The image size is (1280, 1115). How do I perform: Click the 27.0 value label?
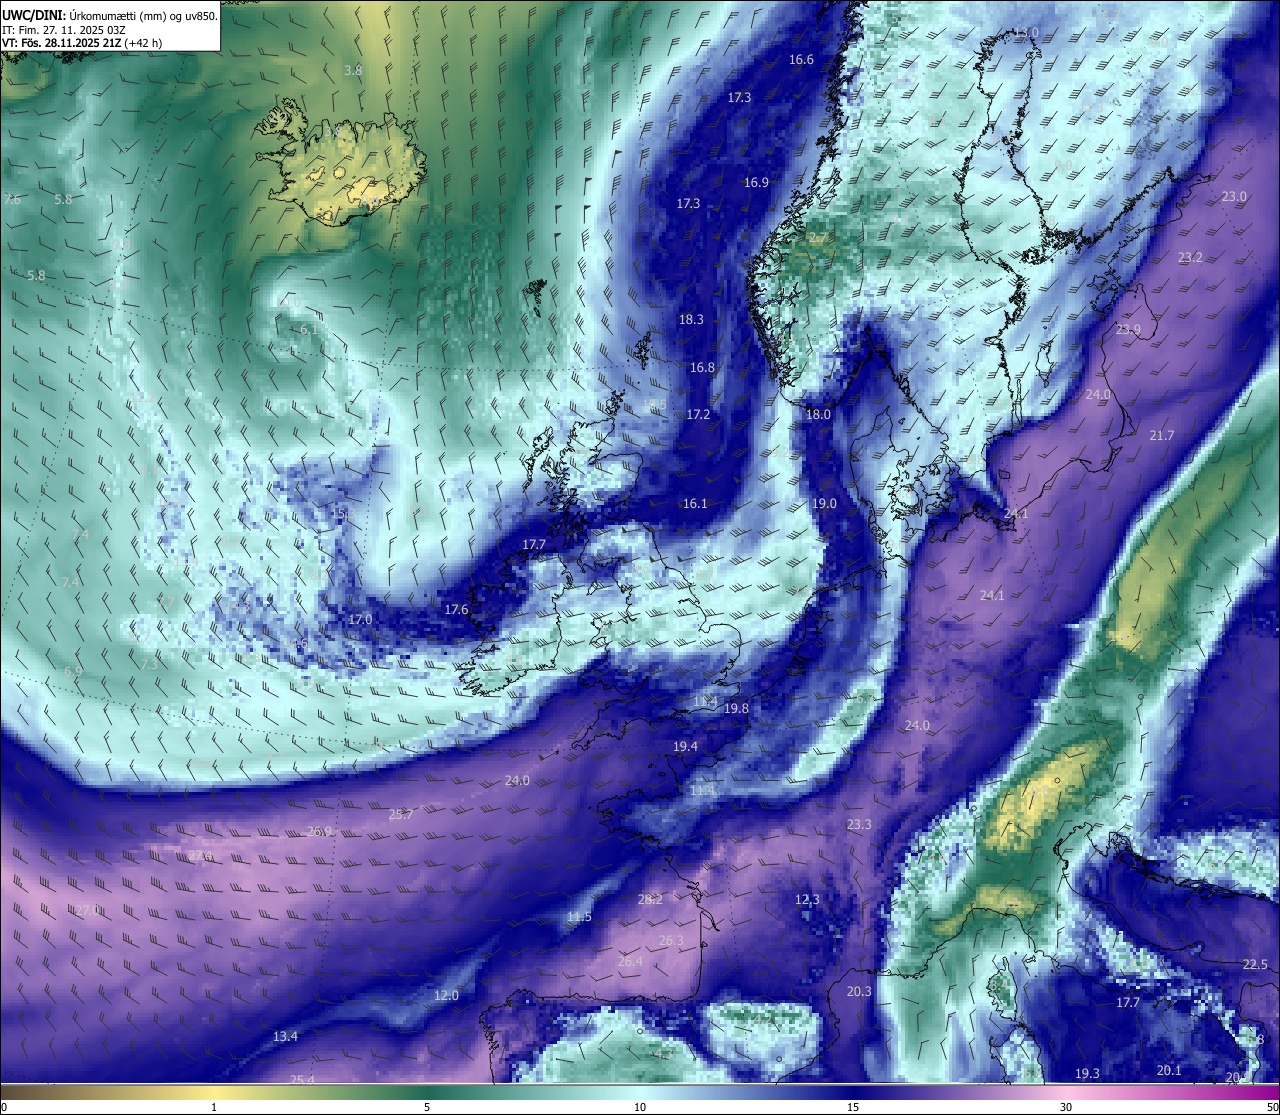pyautogui.click(x=88, y=911)
